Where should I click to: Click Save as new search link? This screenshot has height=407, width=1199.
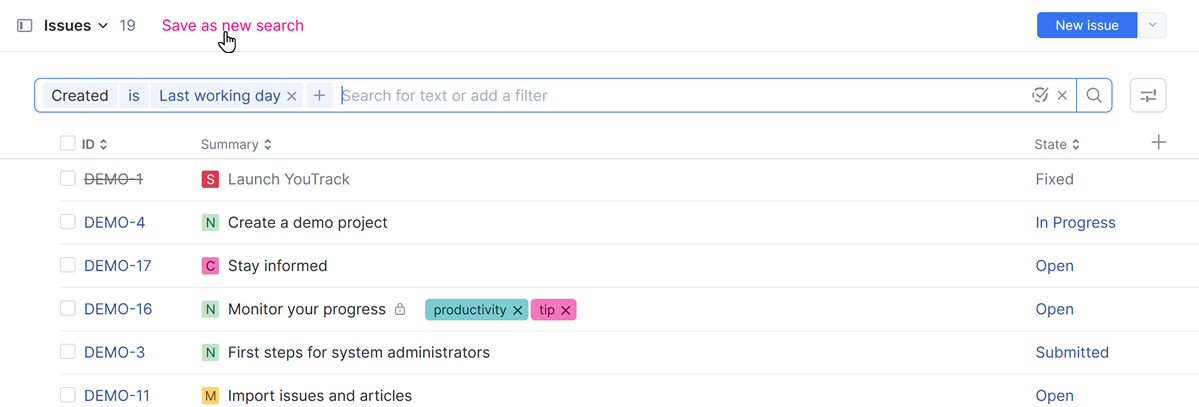233,26
